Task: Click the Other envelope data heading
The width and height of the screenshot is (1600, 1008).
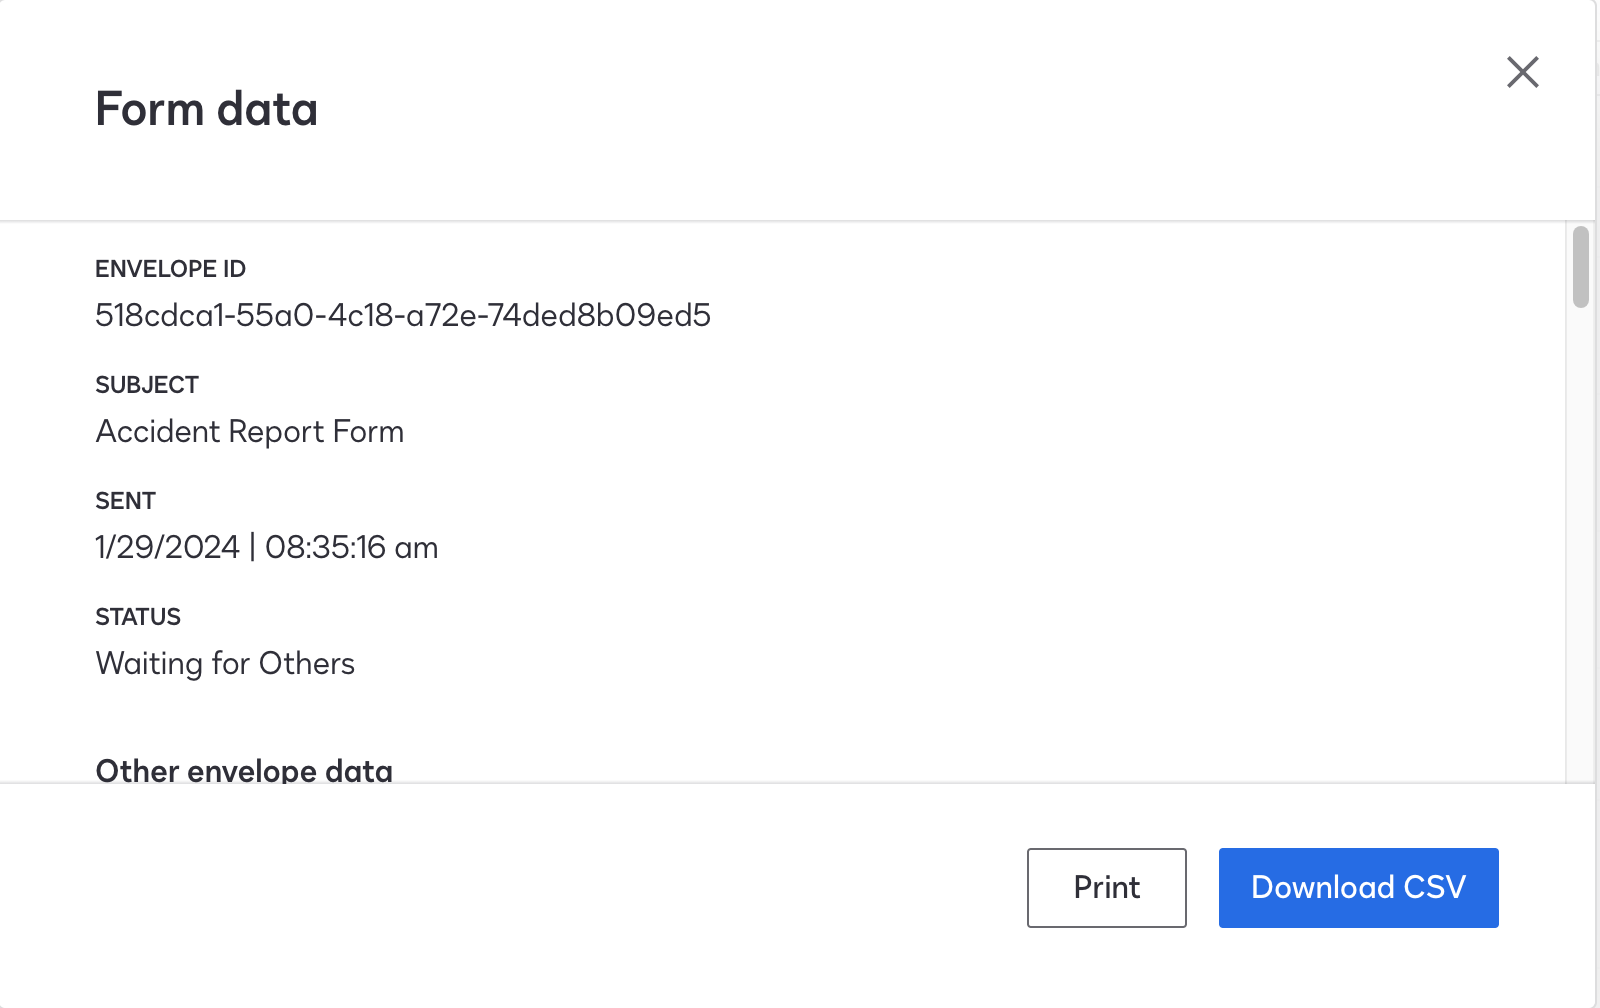Action: (x=244, y=771)
